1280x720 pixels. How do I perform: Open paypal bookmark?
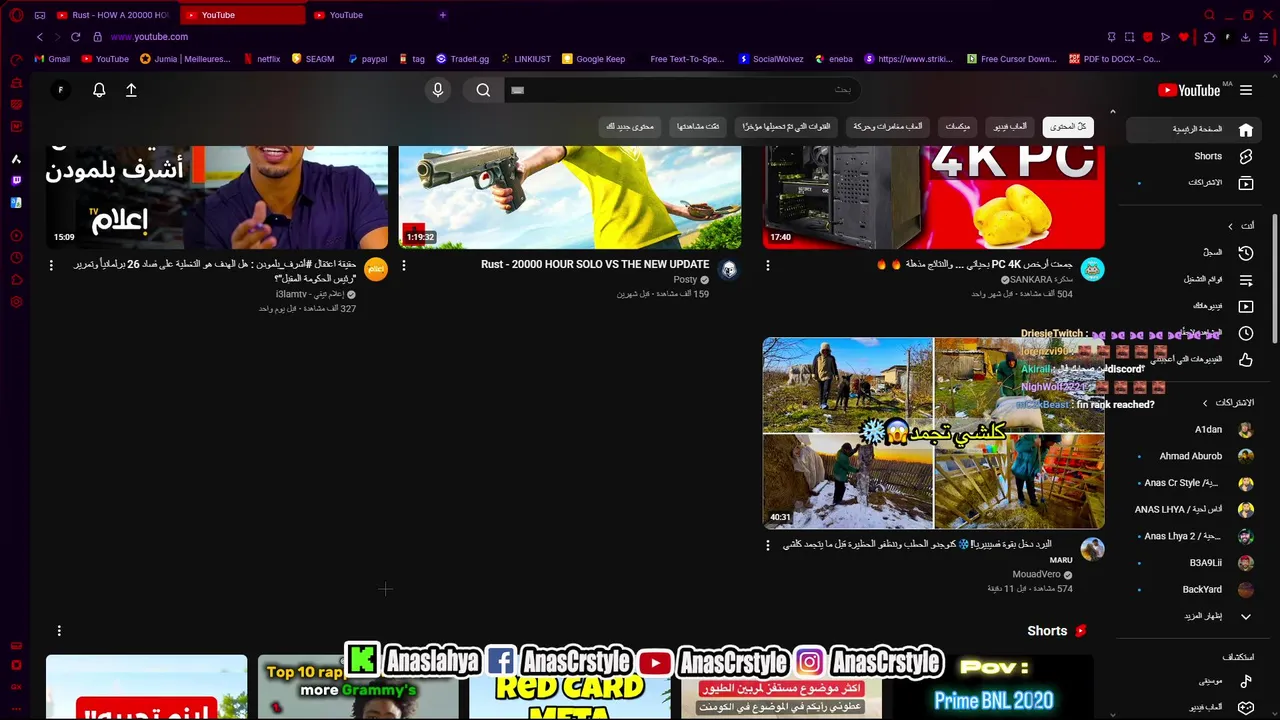click(368, 59)
